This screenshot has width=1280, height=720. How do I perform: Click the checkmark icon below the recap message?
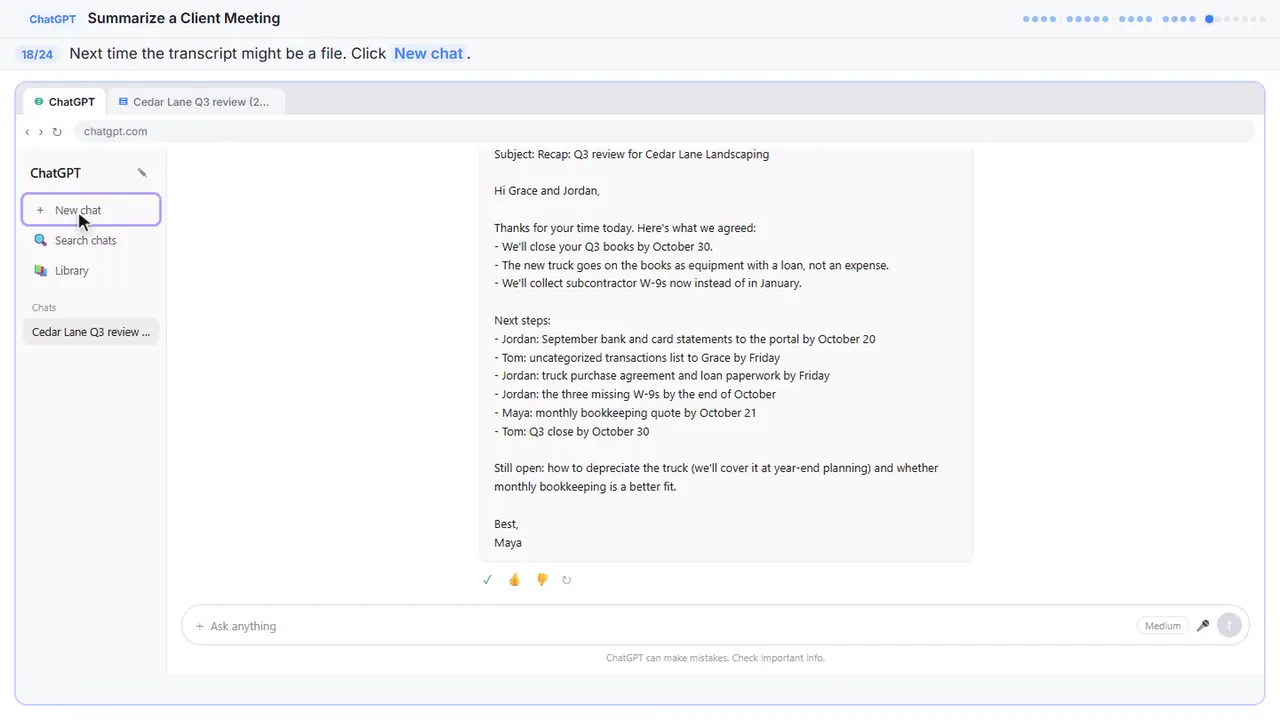click(487, 580)
